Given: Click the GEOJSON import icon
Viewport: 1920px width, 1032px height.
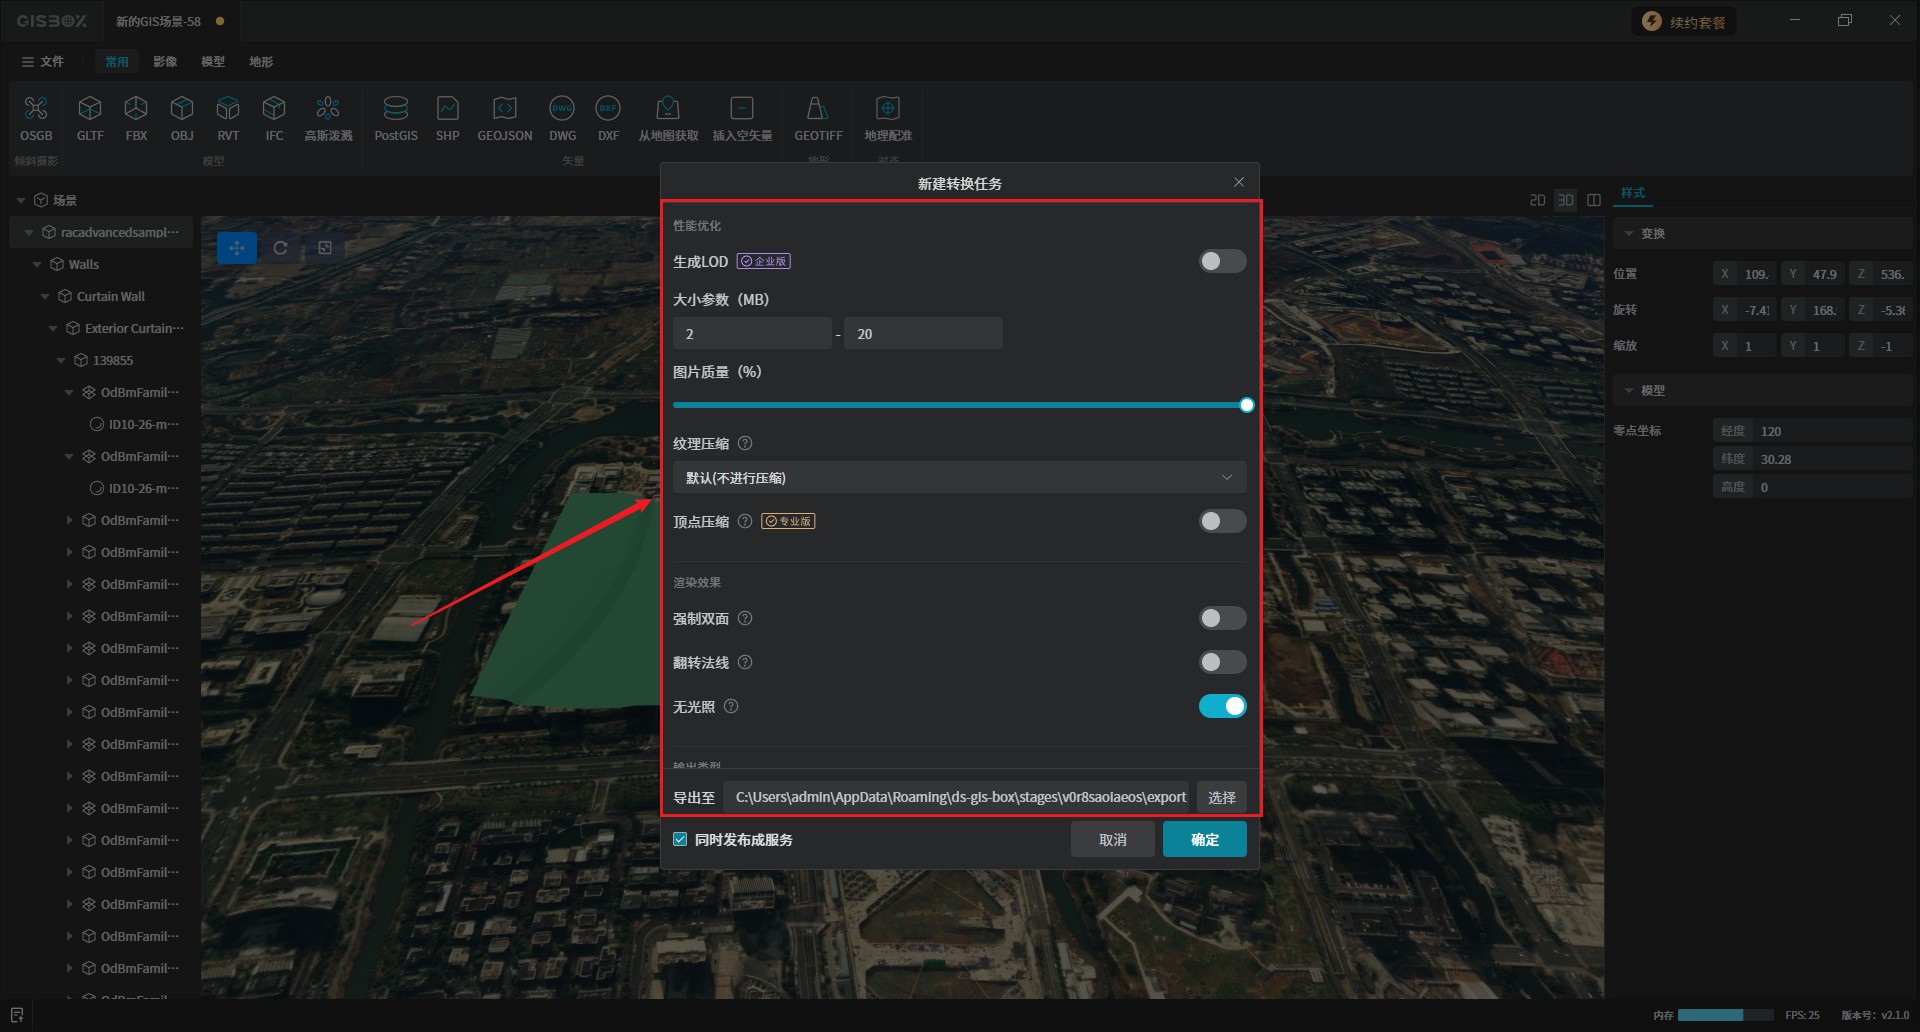Looking at the screenshot, I should coord(505,108).
